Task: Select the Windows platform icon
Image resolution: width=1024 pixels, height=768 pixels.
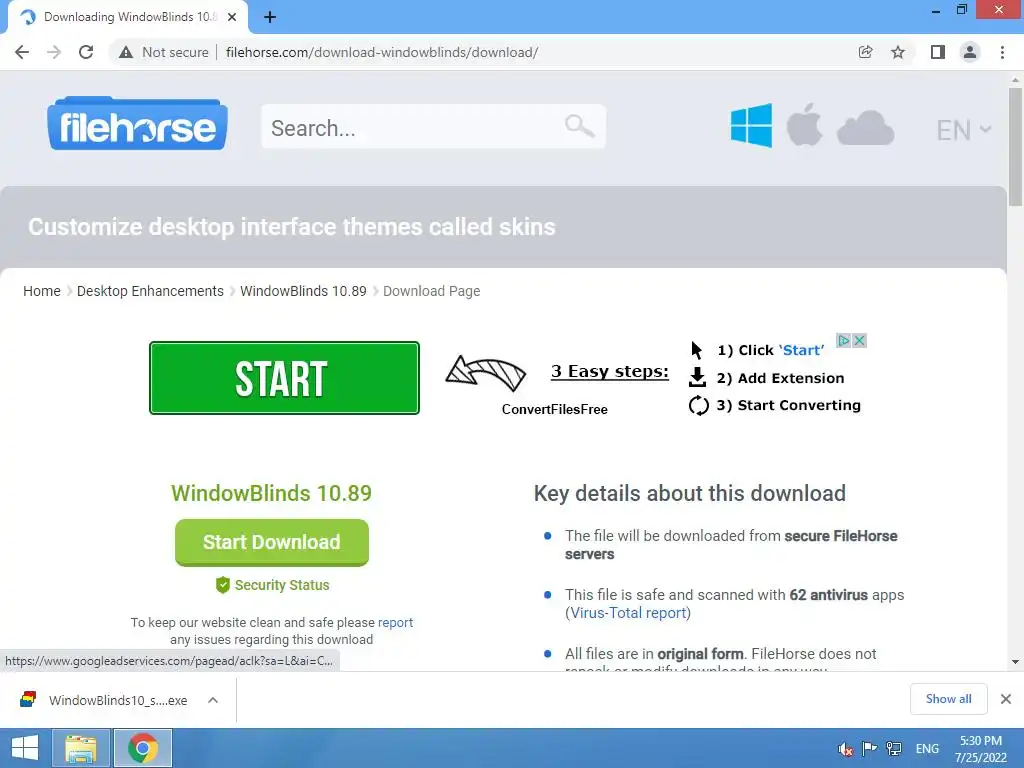Action: click(751, 125)
